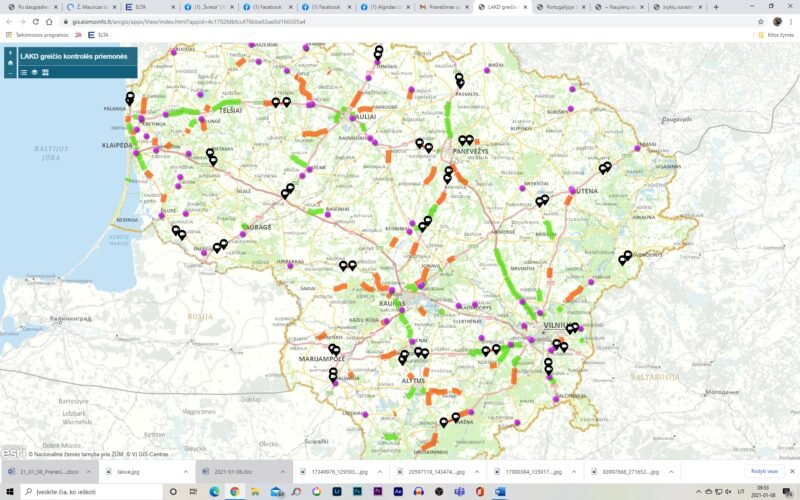Image resolution: width=800 pixels, height=500 pixels.
Task: Expand options for the 17990384 jpg download
Action: [573, 472]
